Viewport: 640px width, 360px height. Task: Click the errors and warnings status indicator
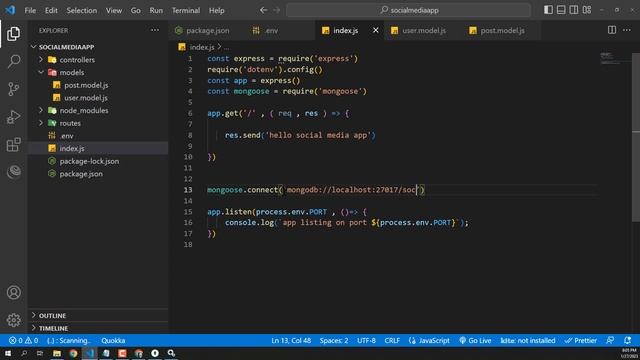point(23,340)
